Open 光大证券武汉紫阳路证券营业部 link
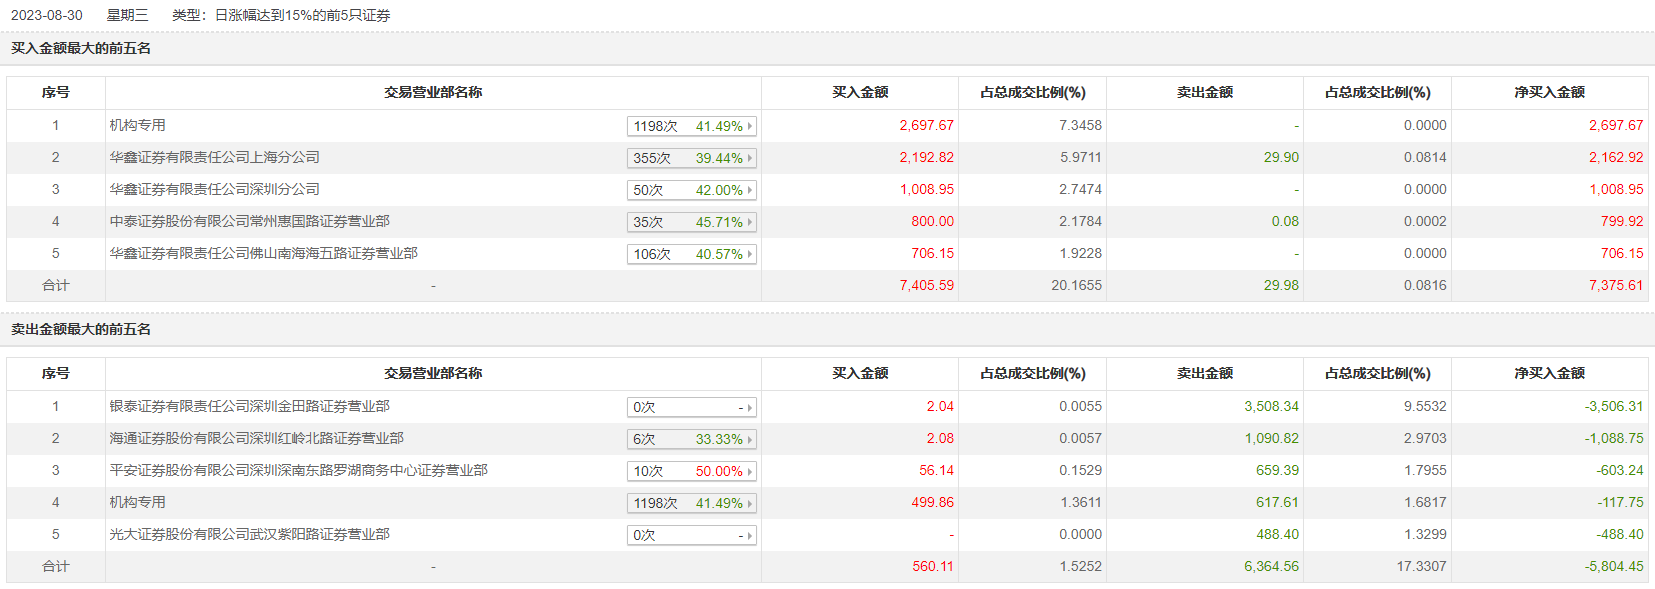The width and height of the screenshot is (1655, 589). [249, 534]
